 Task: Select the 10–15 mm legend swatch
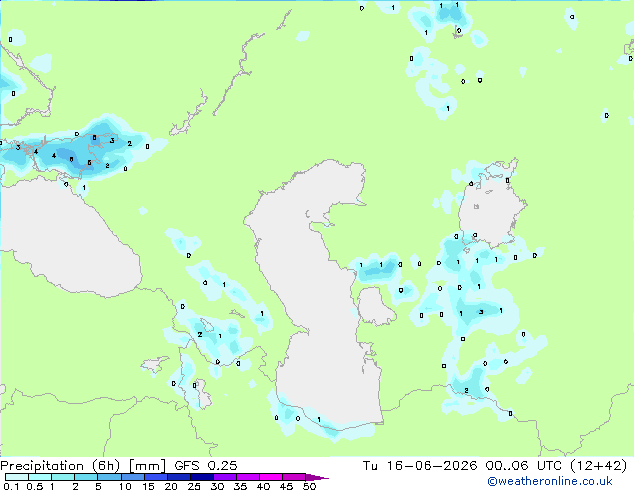[x=133, y=477]
